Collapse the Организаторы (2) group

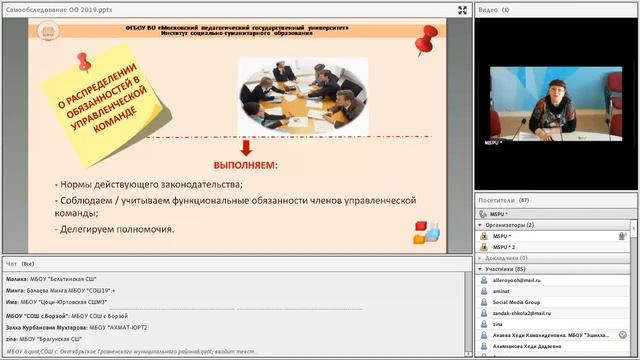coord(480,225)
